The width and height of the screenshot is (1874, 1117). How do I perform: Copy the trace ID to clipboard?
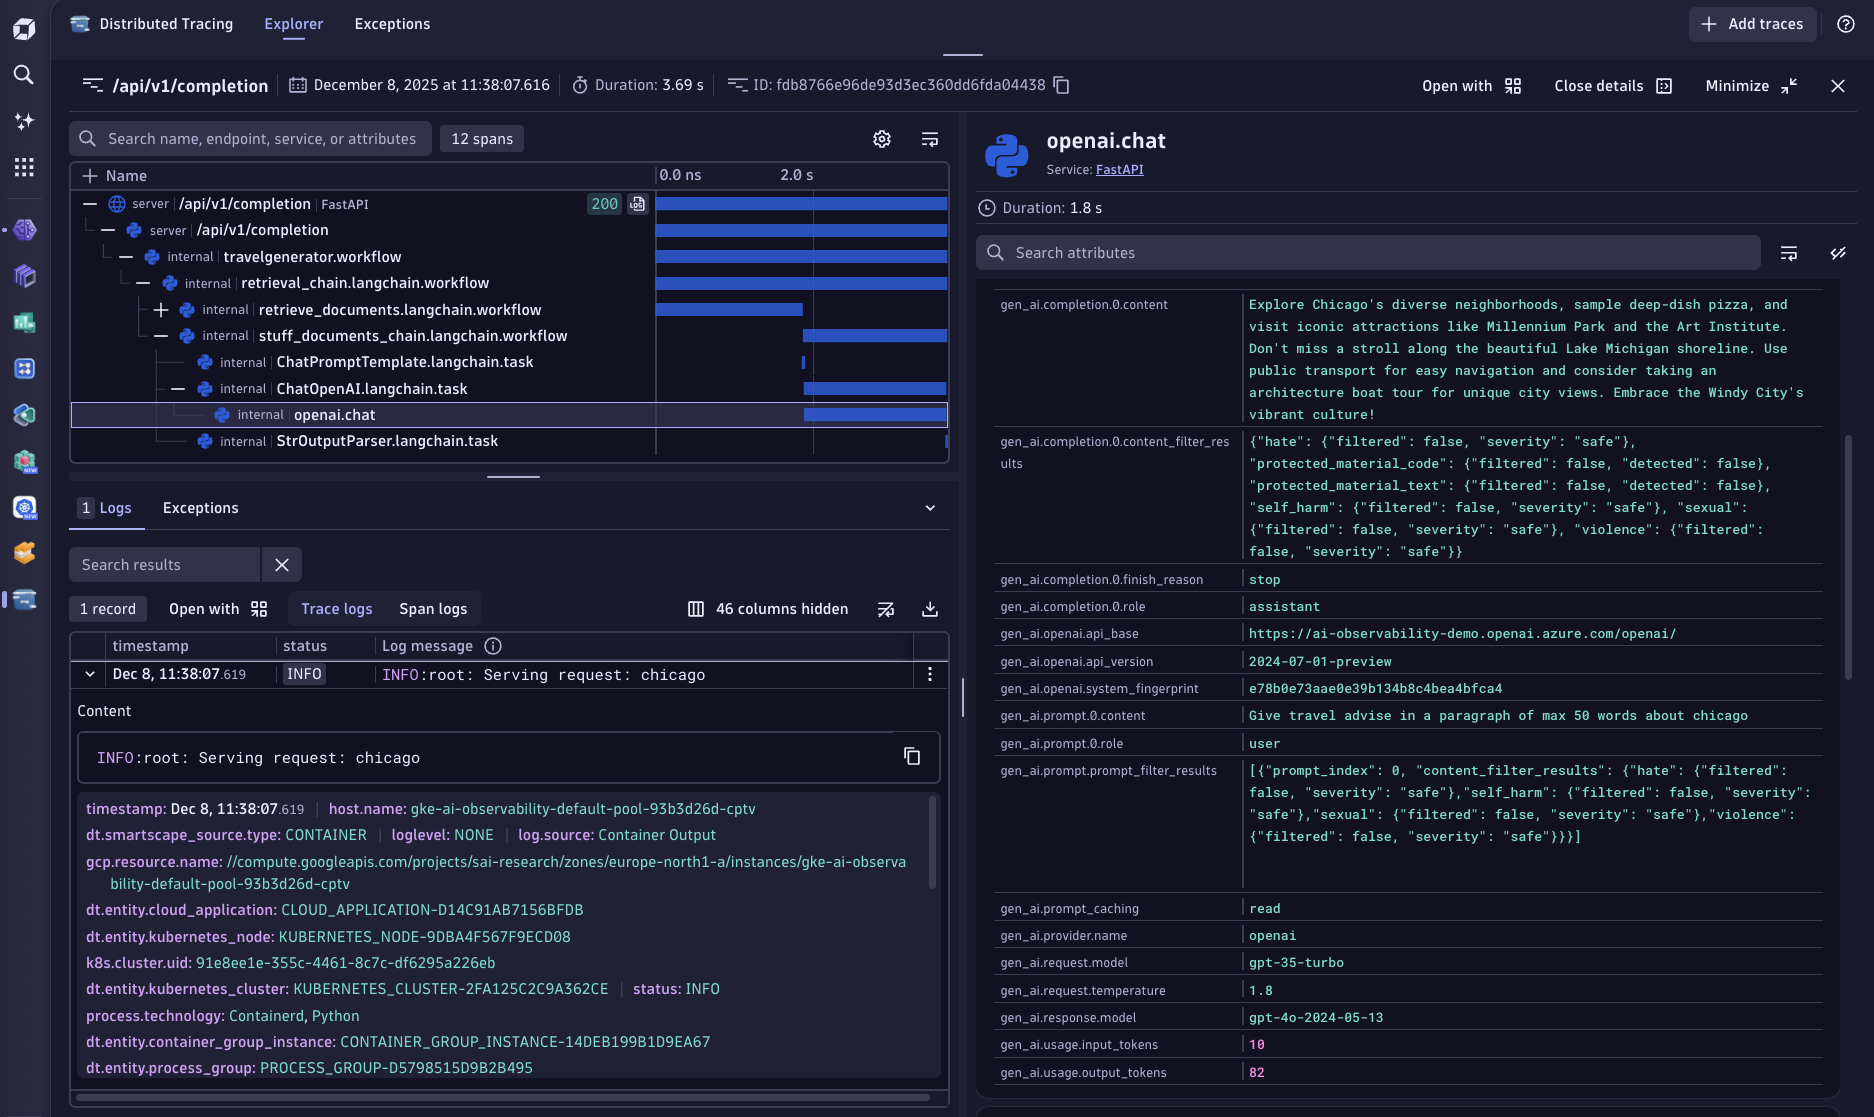pos(1062,86)
